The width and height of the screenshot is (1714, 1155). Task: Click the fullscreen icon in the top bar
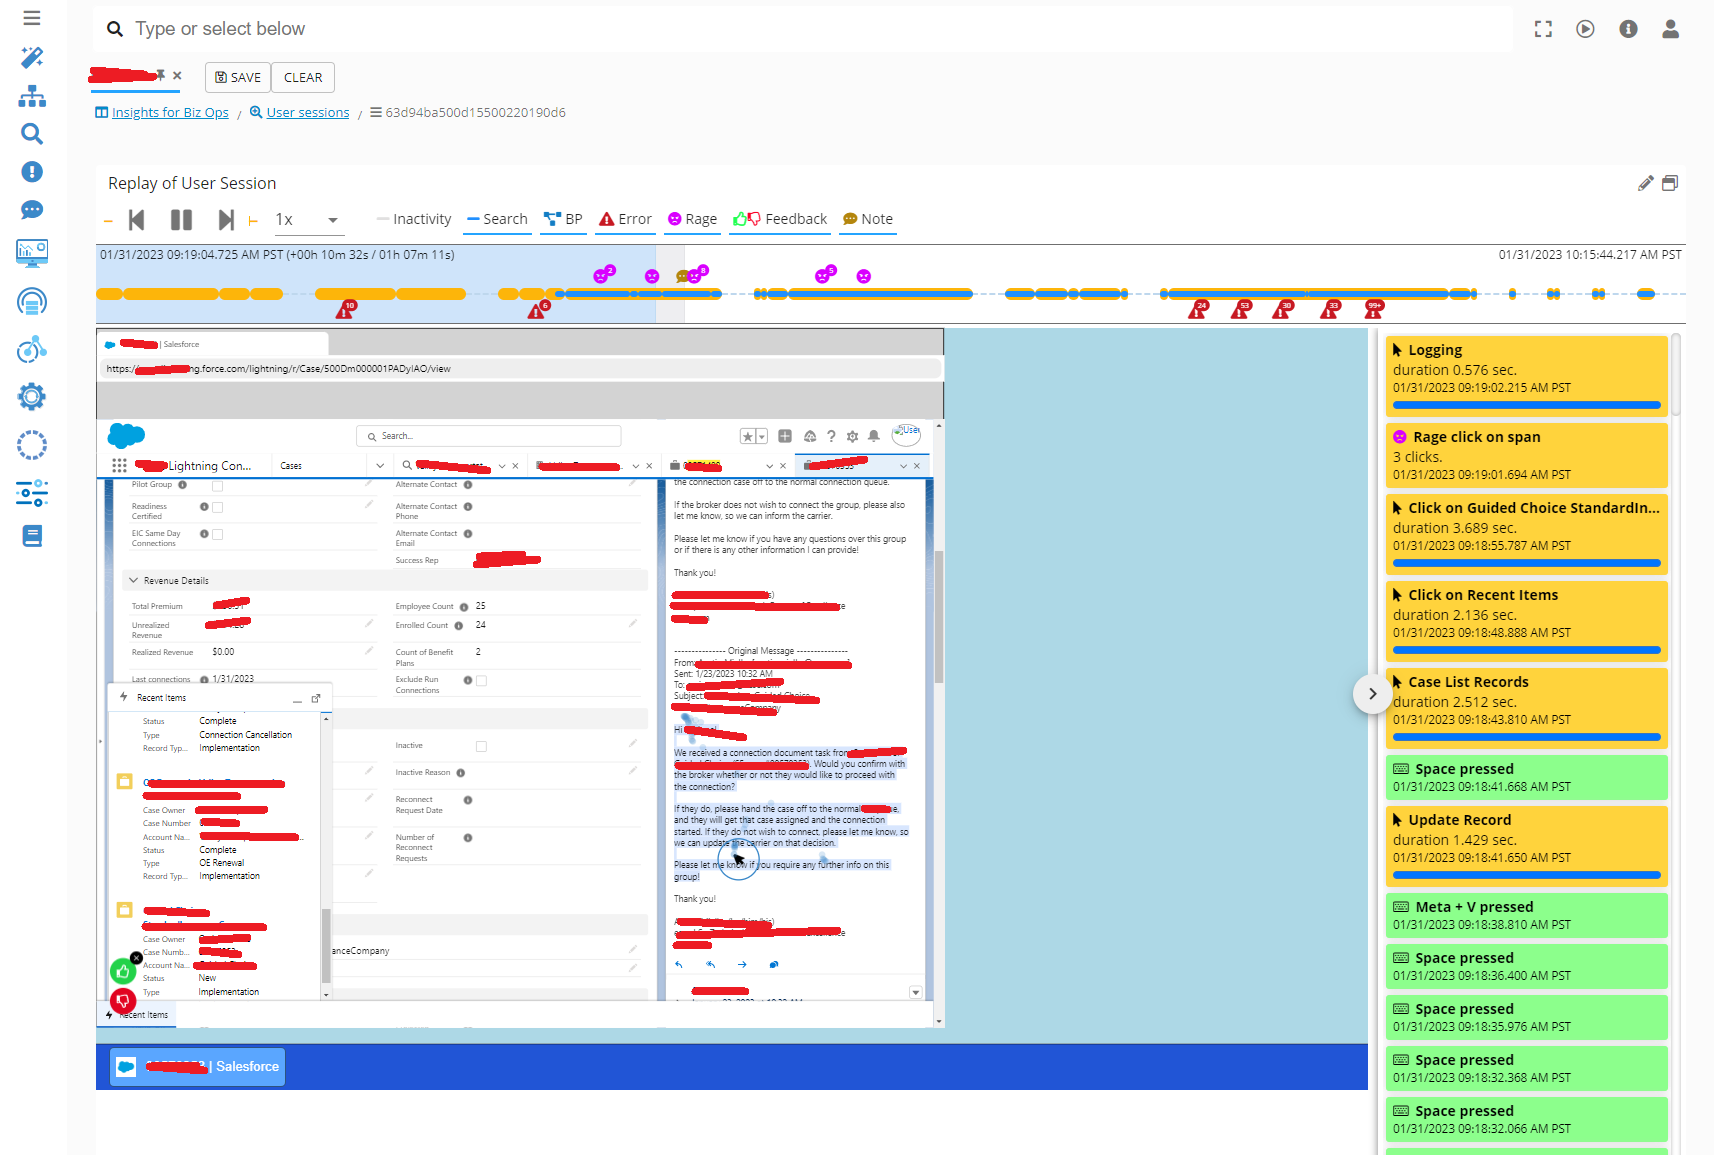pyautogui.click(x=1543, y=29)
